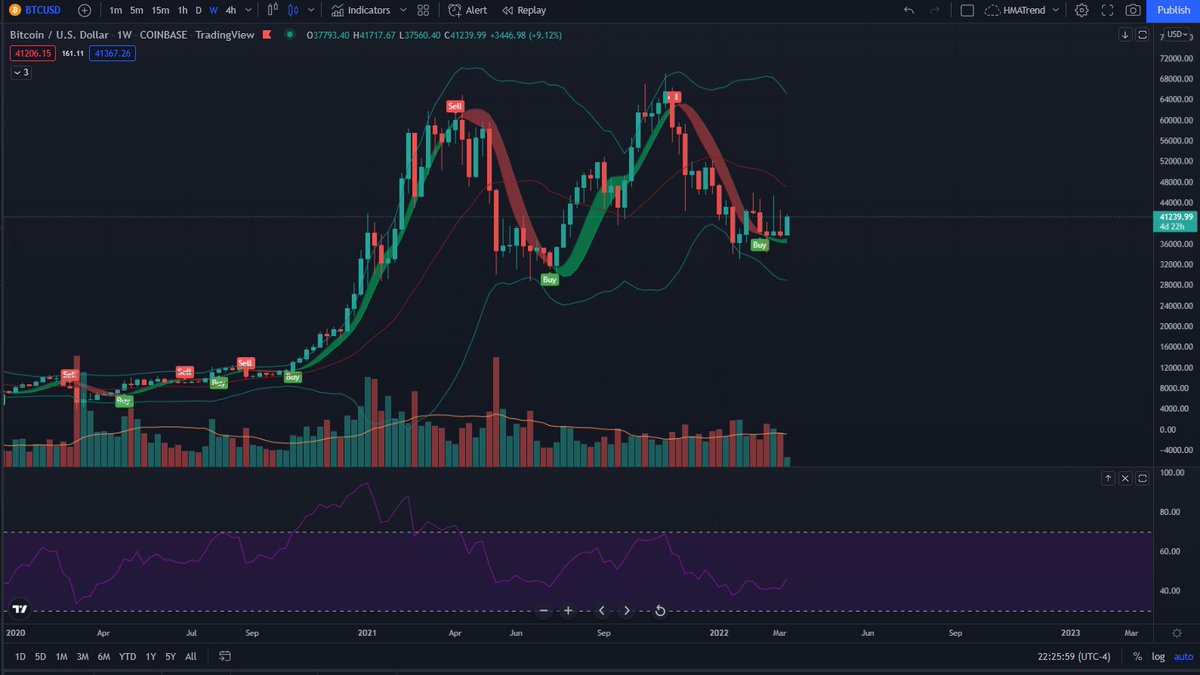Click the compare or add symbol plus icon

84,10
